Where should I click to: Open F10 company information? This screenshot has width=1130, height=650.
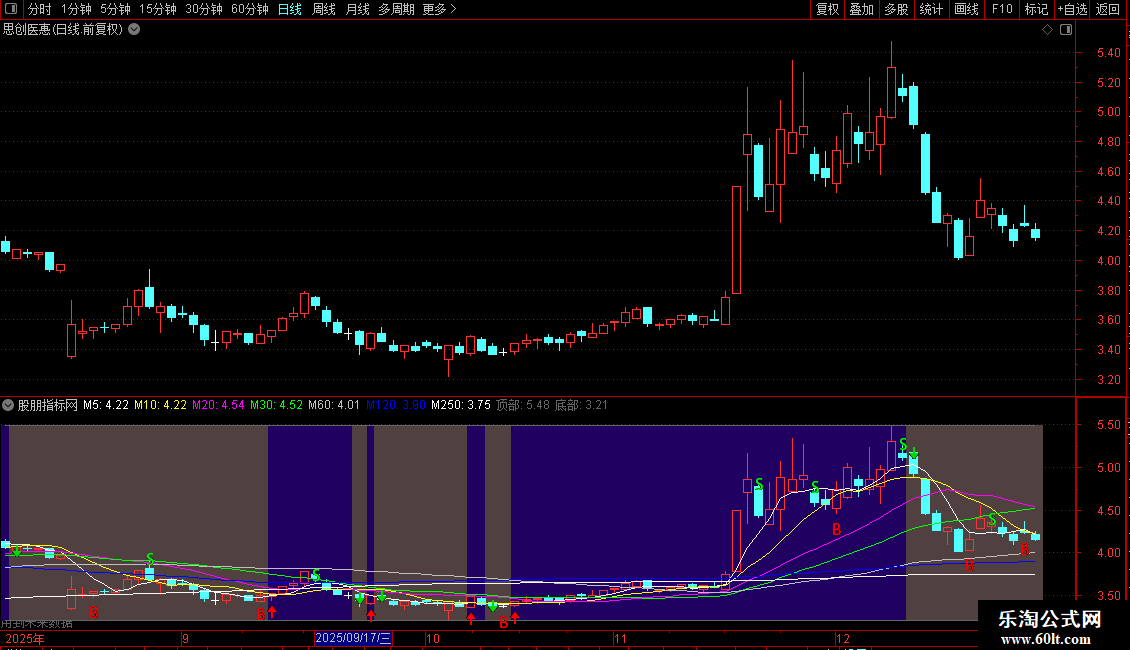click(1002, 9)
